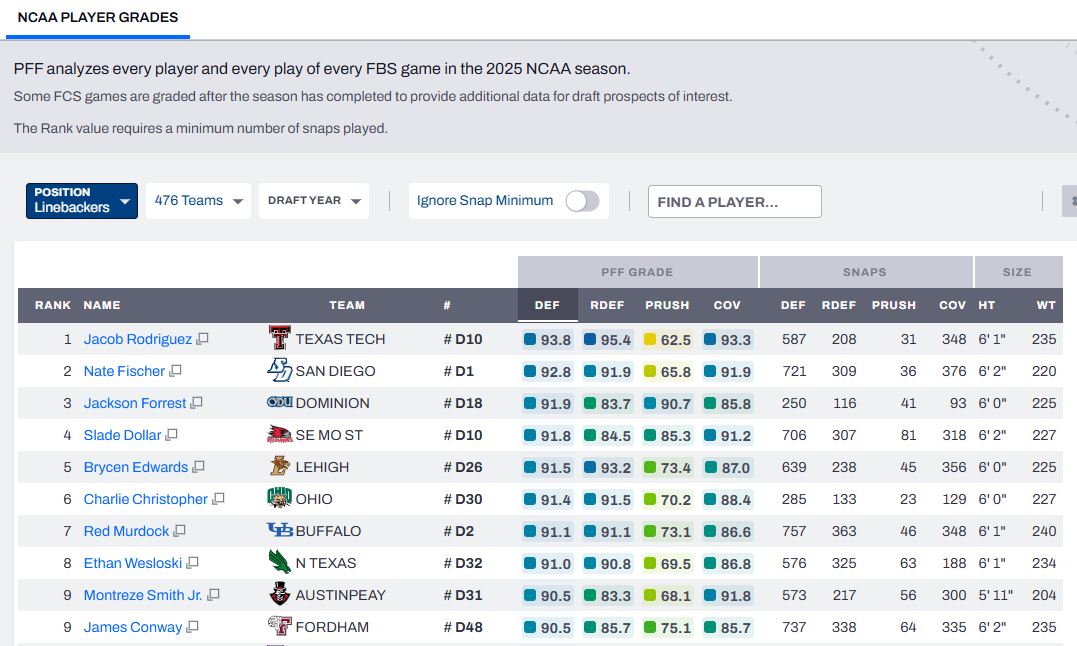Open Nate Fischer player link
The image size is (1077, 646).
pos(124,371)
